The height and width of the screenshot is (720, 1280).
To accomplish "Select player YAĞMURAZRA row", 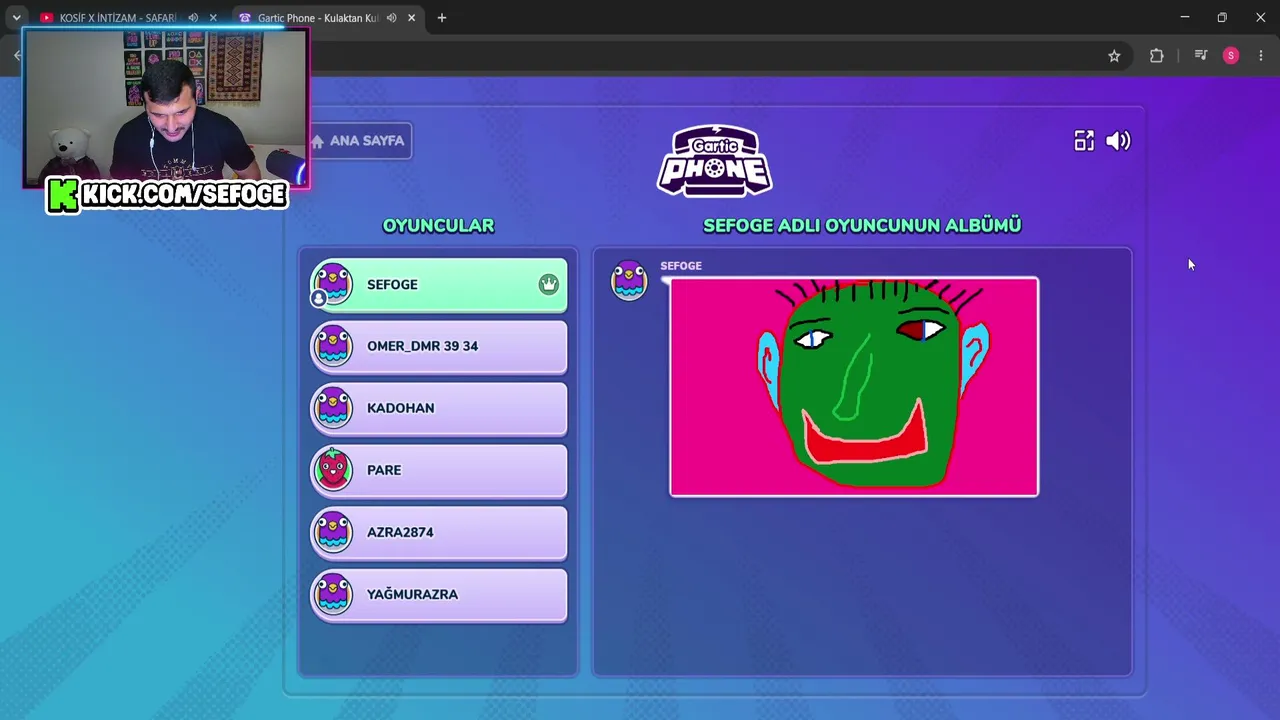I will [x=438, y=595].
